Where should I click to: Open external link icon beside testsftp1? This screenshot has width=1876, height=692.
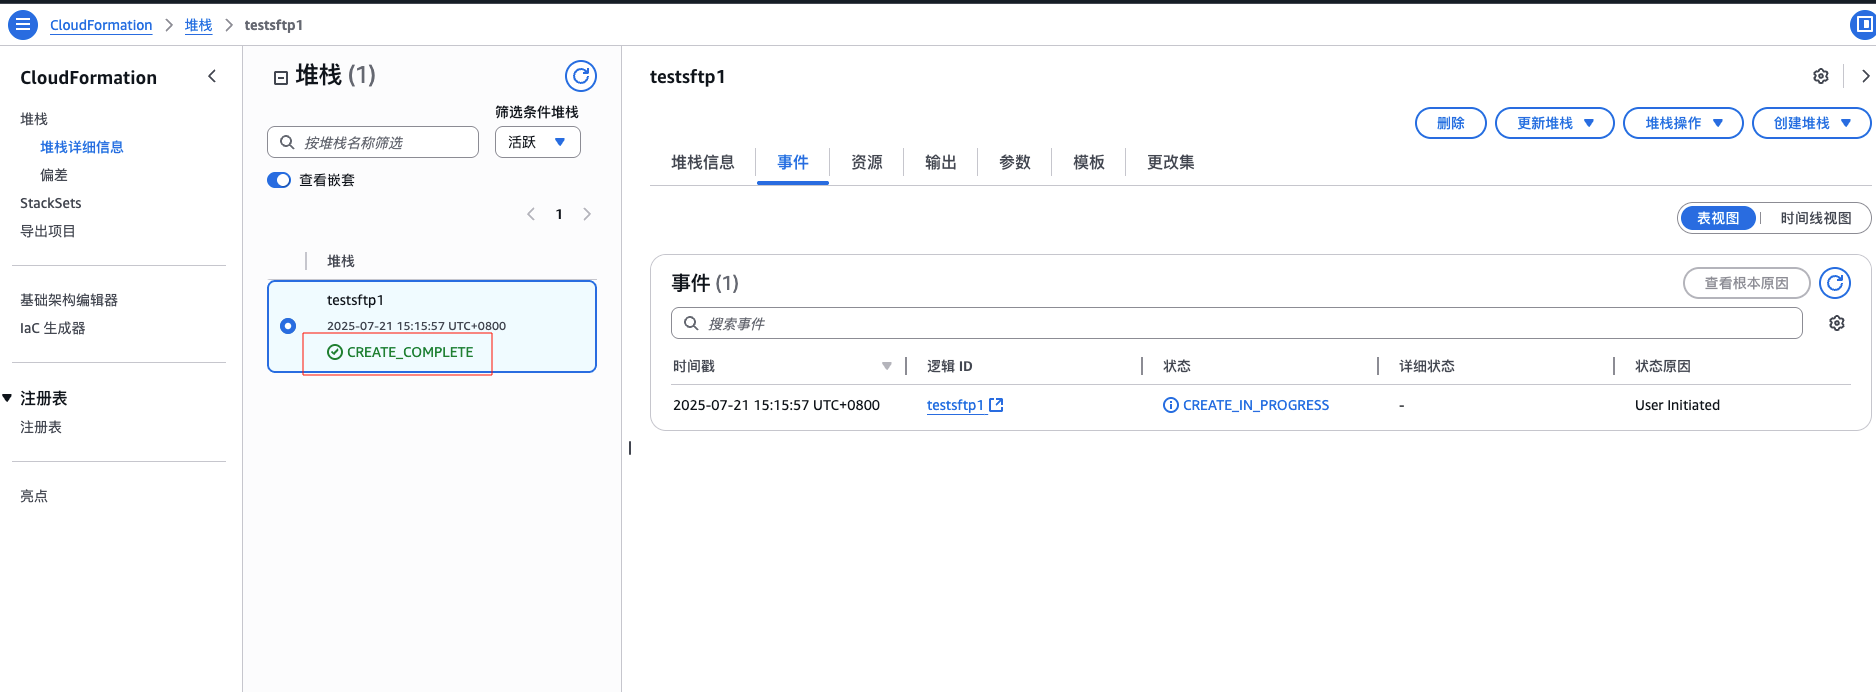(996, 405)
